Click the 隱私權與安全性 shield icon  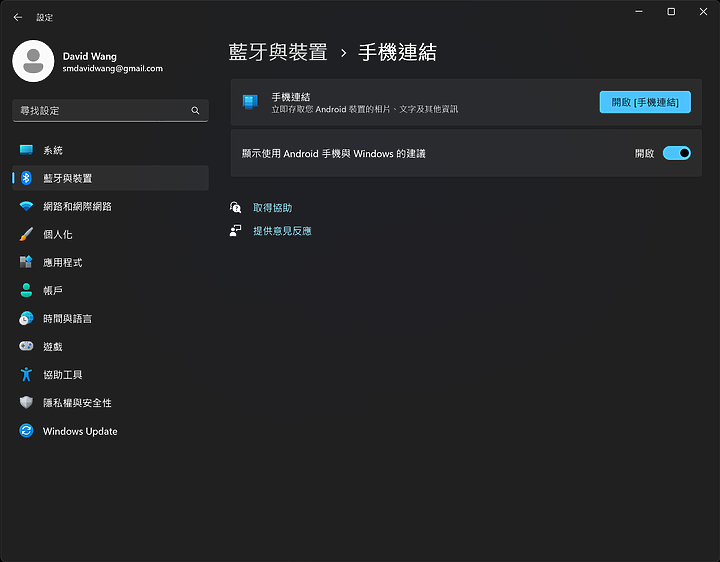coord(26,402)
